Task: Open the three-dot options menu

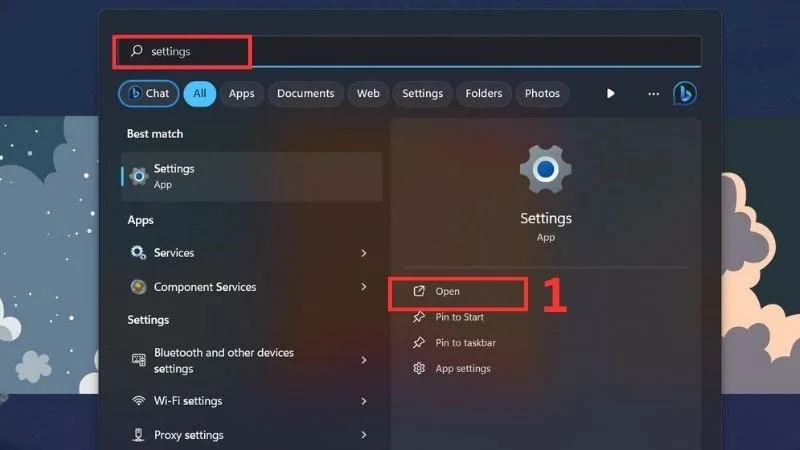Action: [x=653, y=94]
